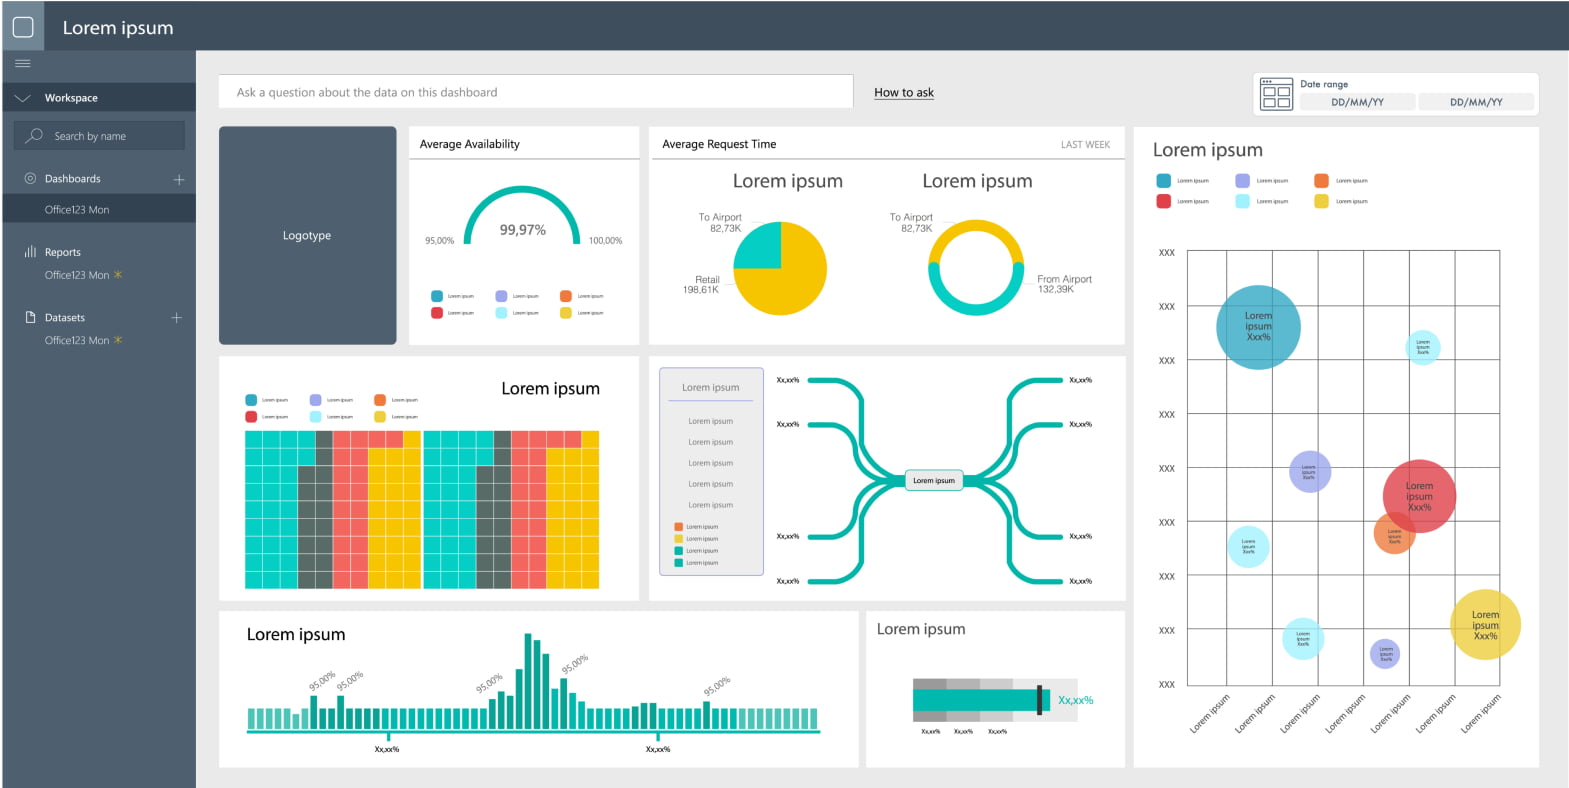
Task: Open Office123 Mon under Datasets
Action: (x=77, y=340)
